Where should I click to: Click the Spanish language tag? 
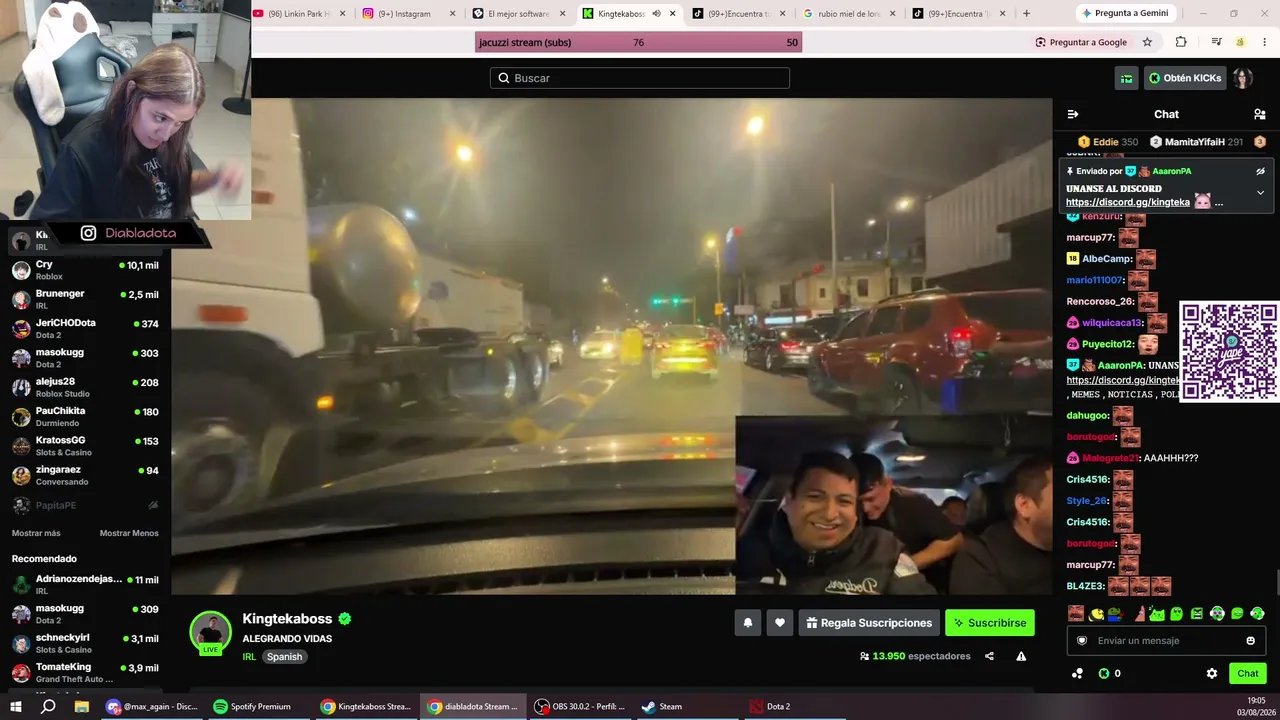click(x=284, y=657)
